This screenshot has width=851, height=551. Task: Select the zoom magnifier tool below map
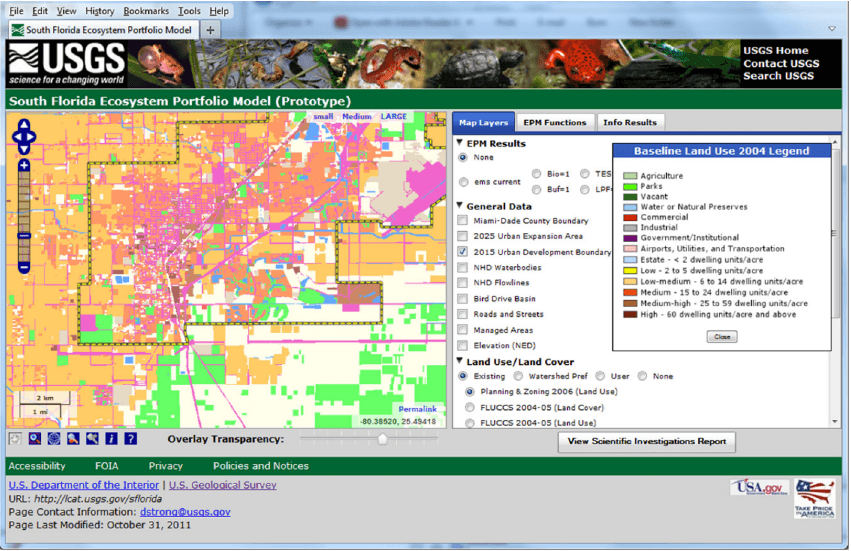(34, 438)
